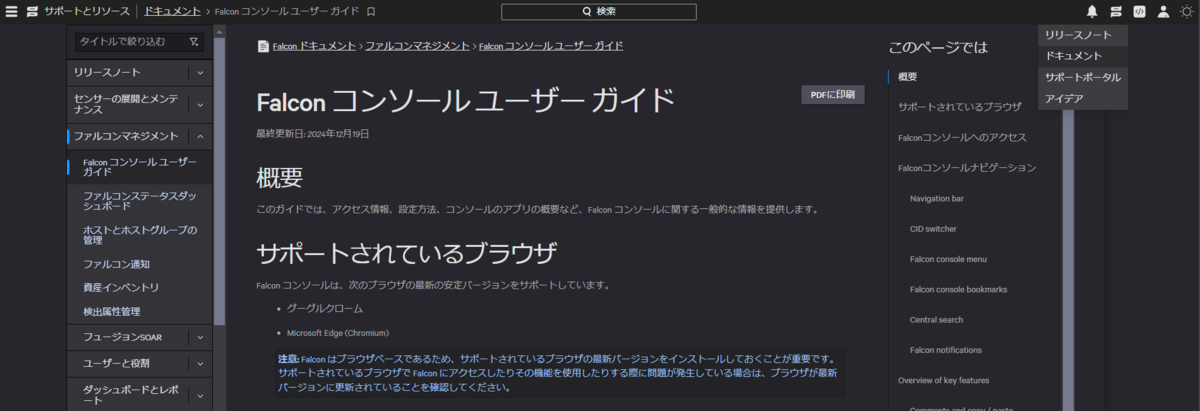Jump to Falconコンソールへのアクセス in page contents

click(x=962, y=137)
